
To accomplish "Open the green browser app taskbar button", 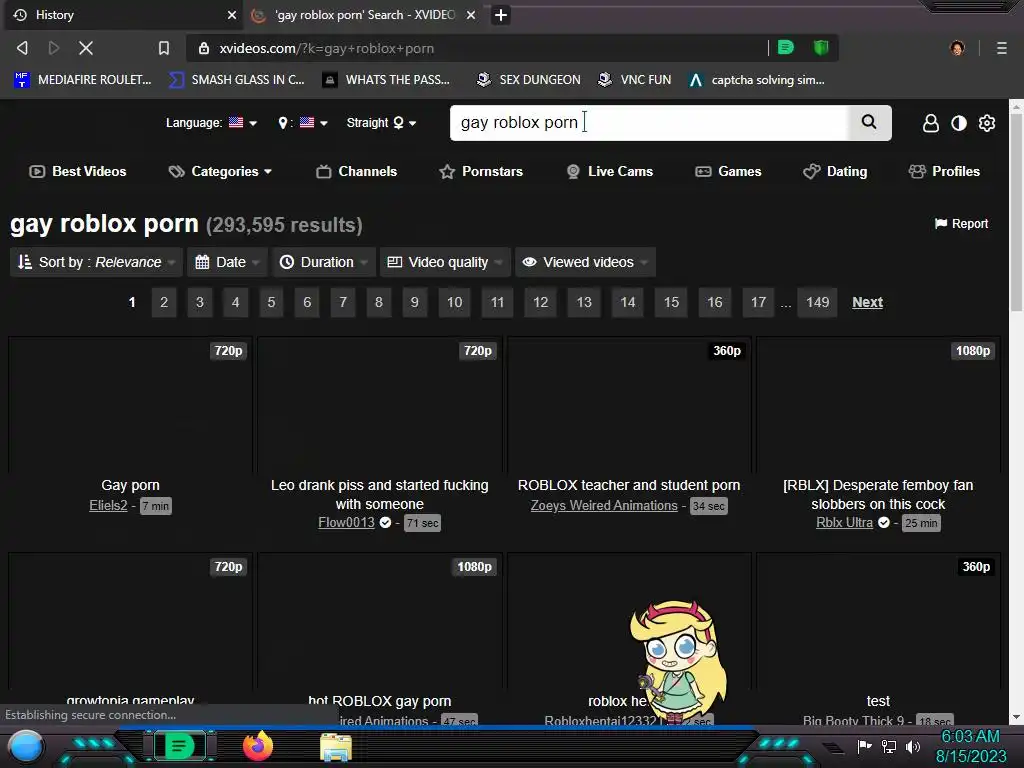I will 180,746.
